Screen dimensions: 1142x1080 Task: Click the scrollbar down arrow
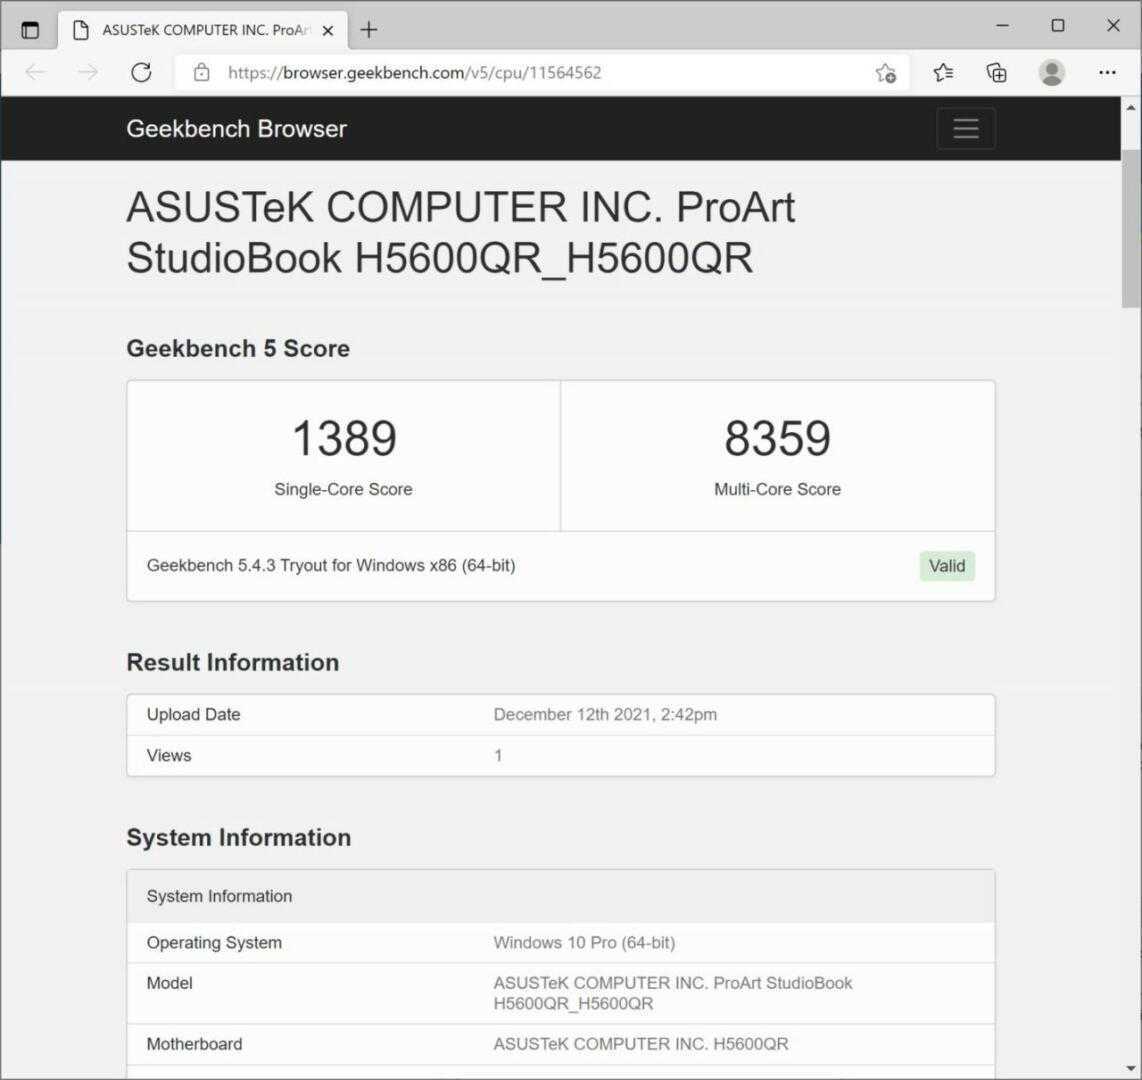click(1131, 1067)
